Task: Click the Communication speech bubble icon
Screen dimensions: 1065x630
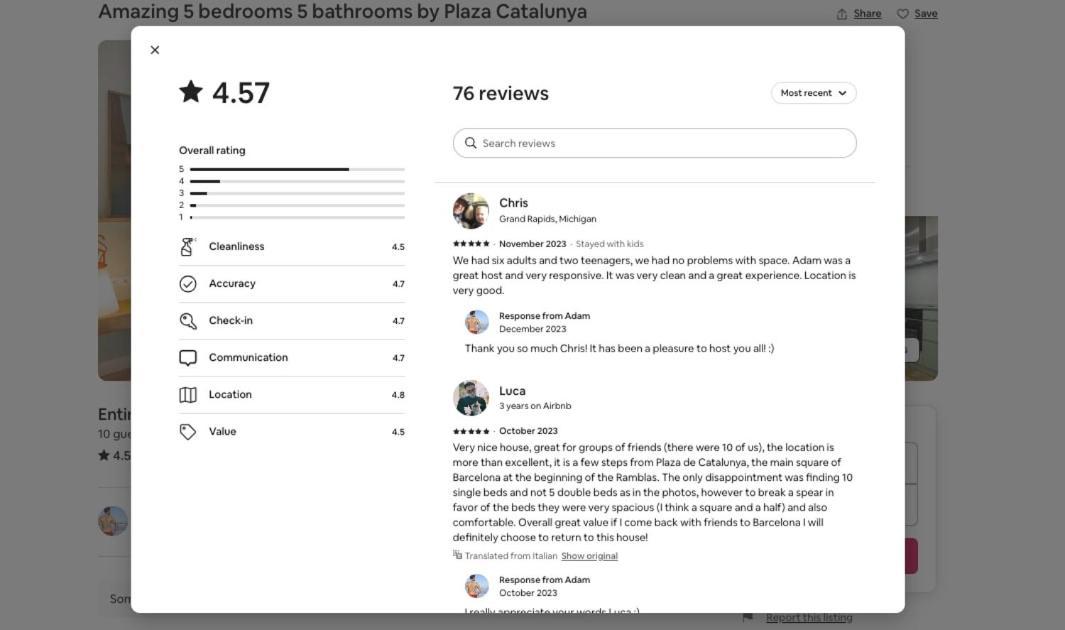Action: pos(187,358)
